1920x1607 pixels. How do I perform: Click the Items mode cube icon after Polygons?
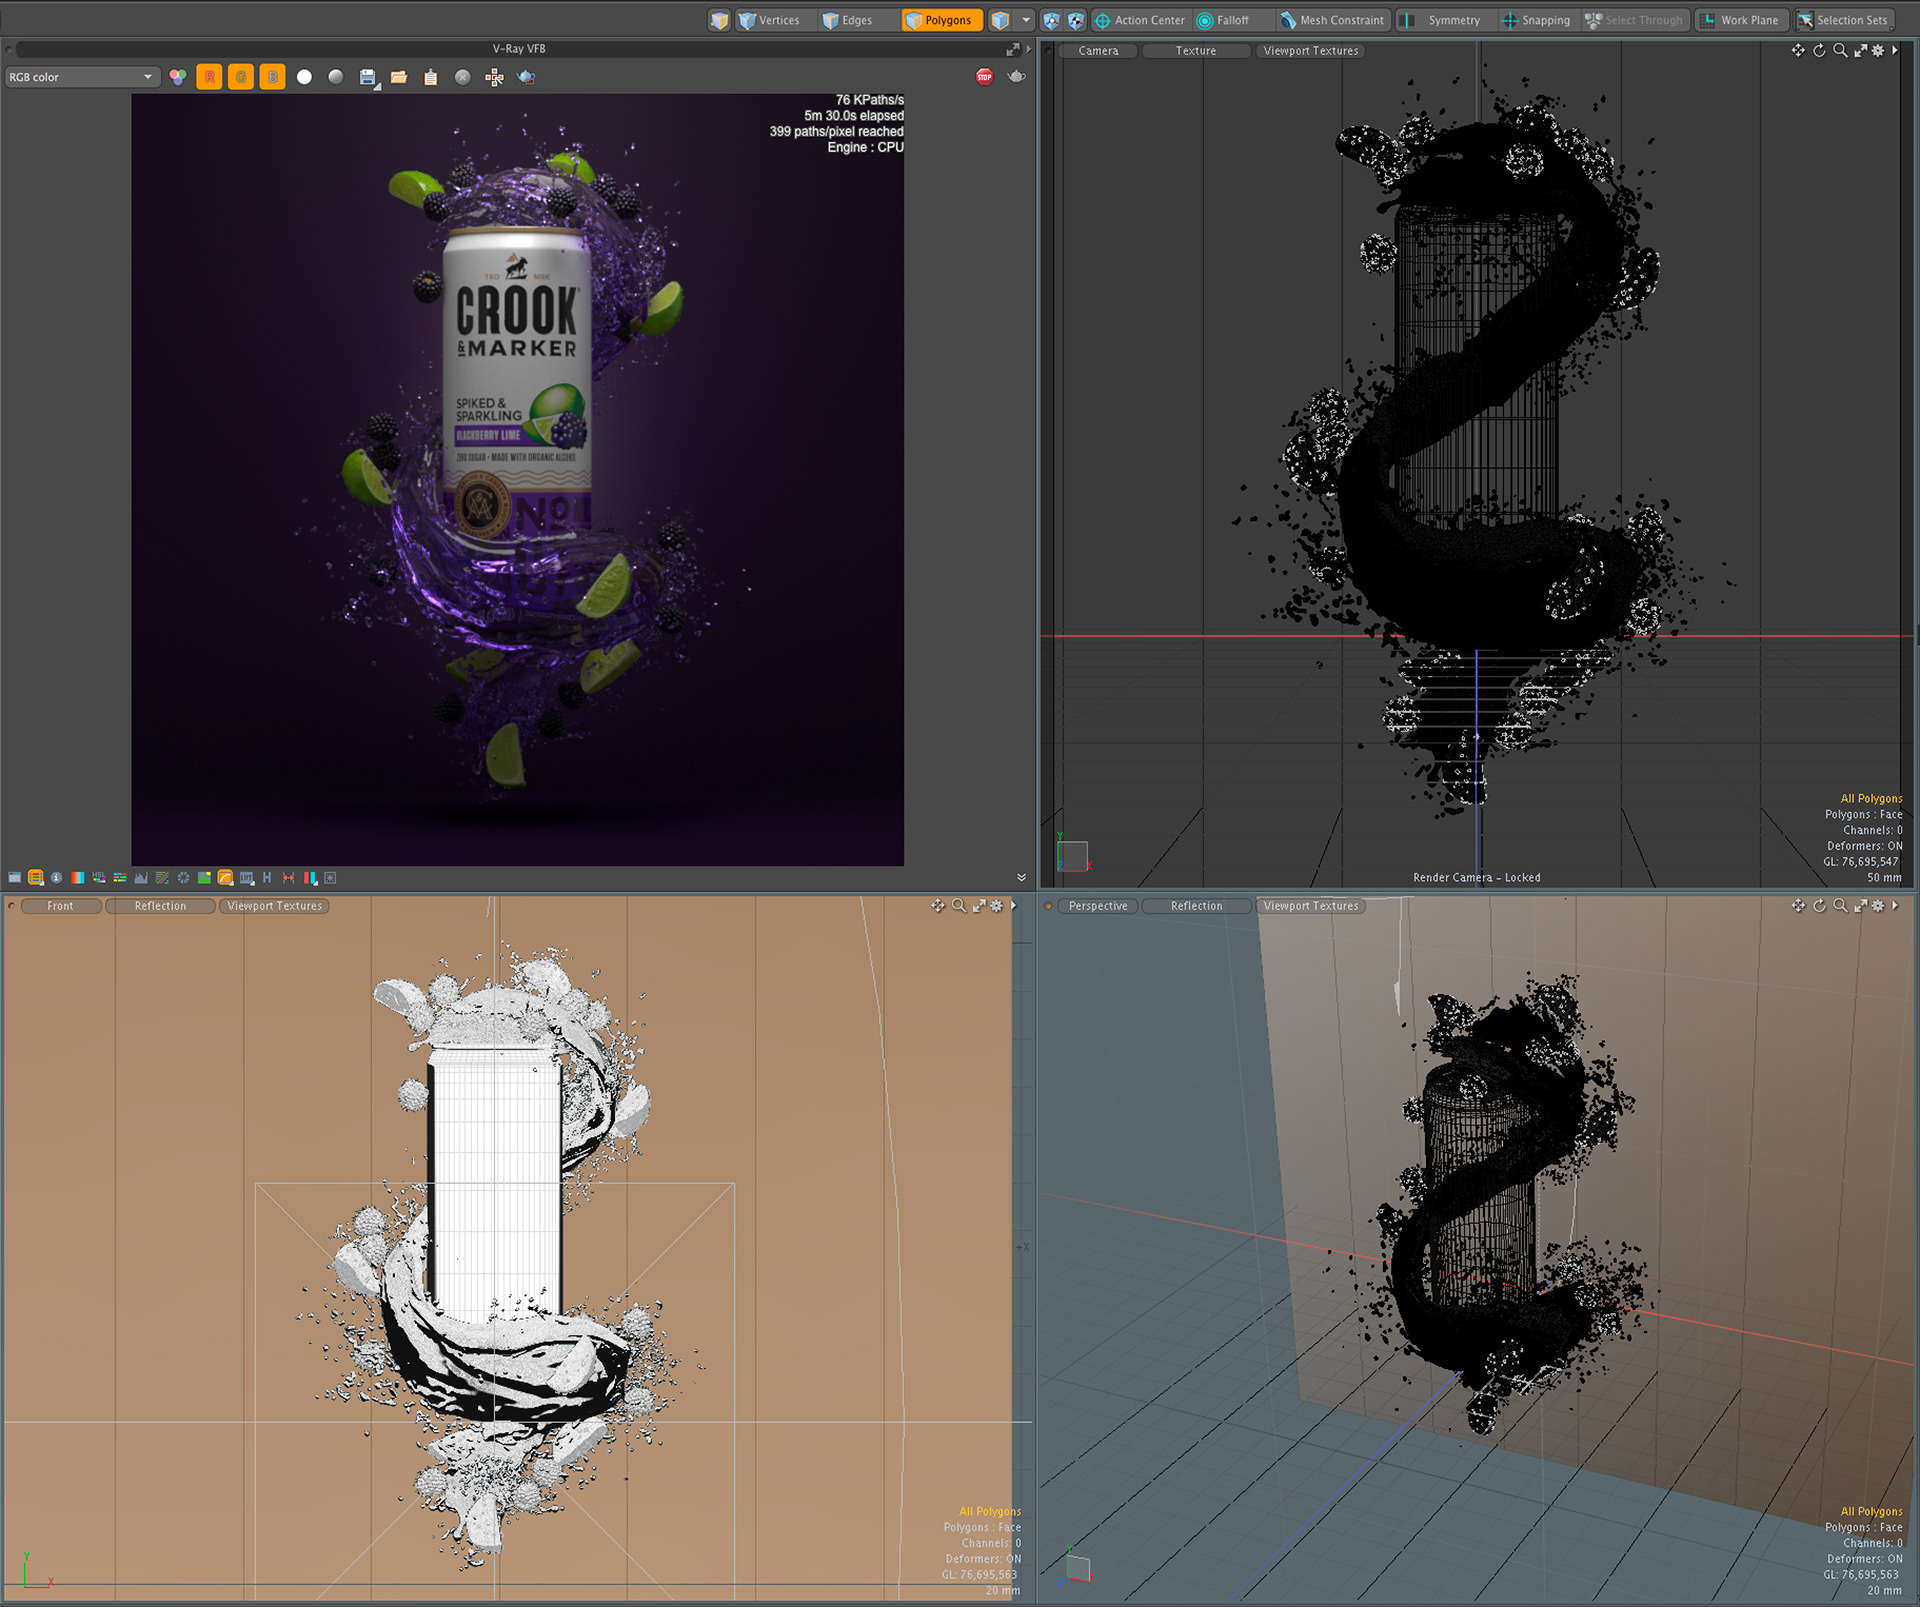(x=1000, y=20)
